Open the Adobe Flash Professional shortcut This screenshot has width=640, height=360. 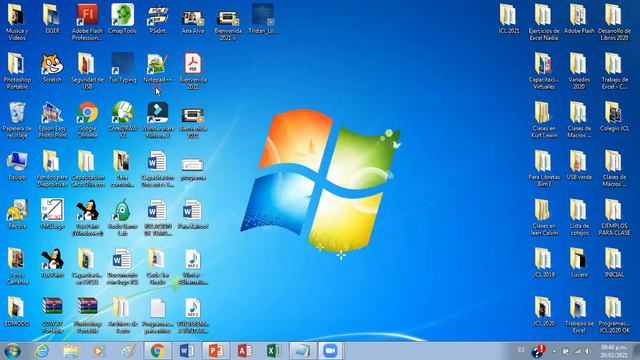point(87,22)
